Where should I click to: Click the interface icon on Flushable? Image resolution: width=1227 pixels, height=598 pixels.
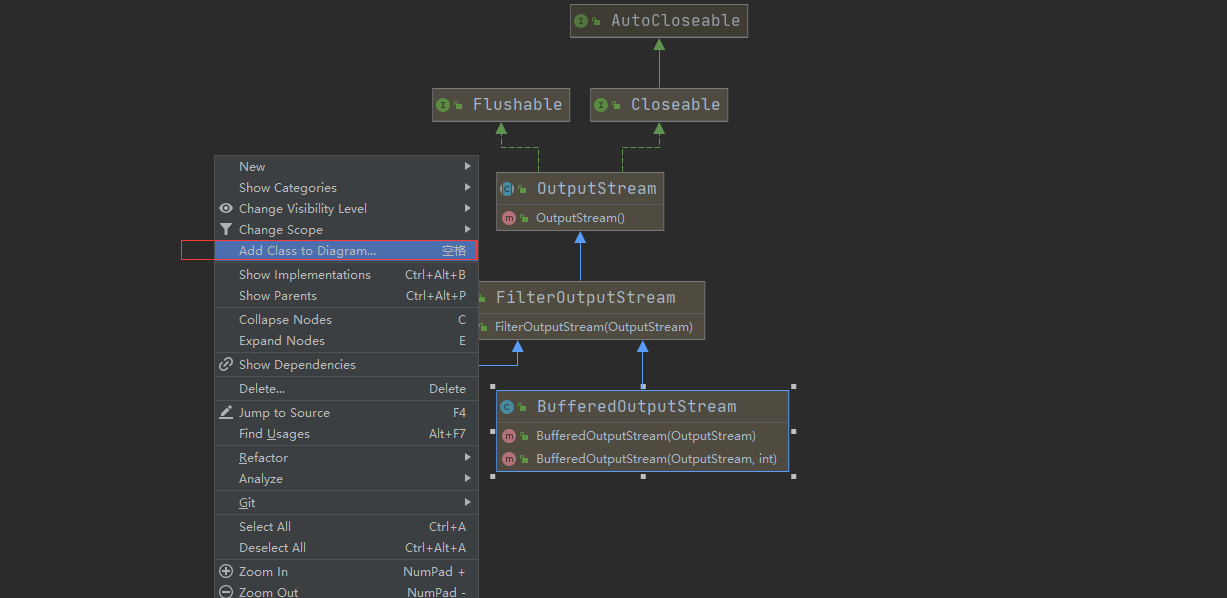click(x=443, y=105)
